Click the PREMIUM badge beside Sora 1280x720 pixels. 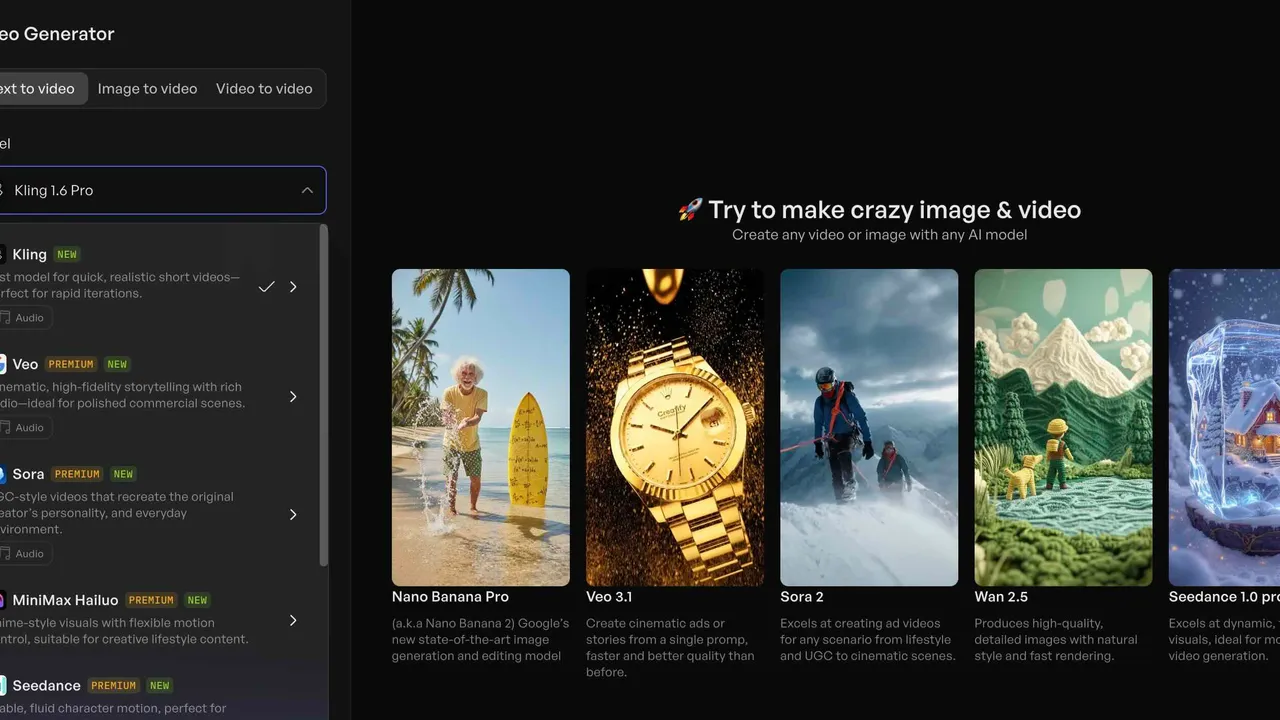[x=77, y=474]
